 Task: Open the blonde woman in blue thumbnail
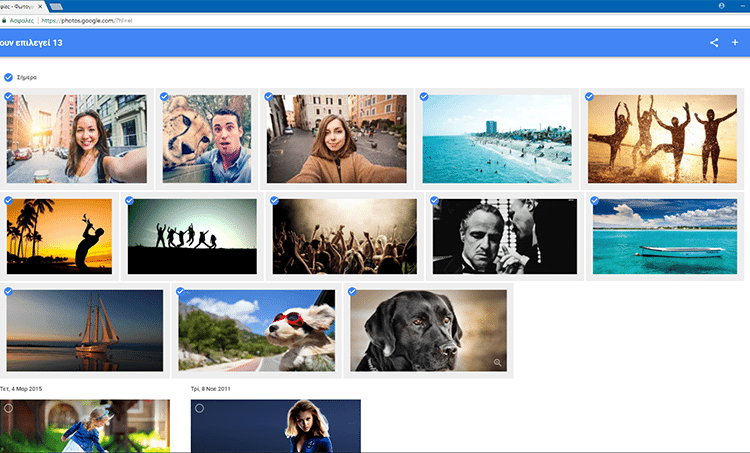coord(276,428)
